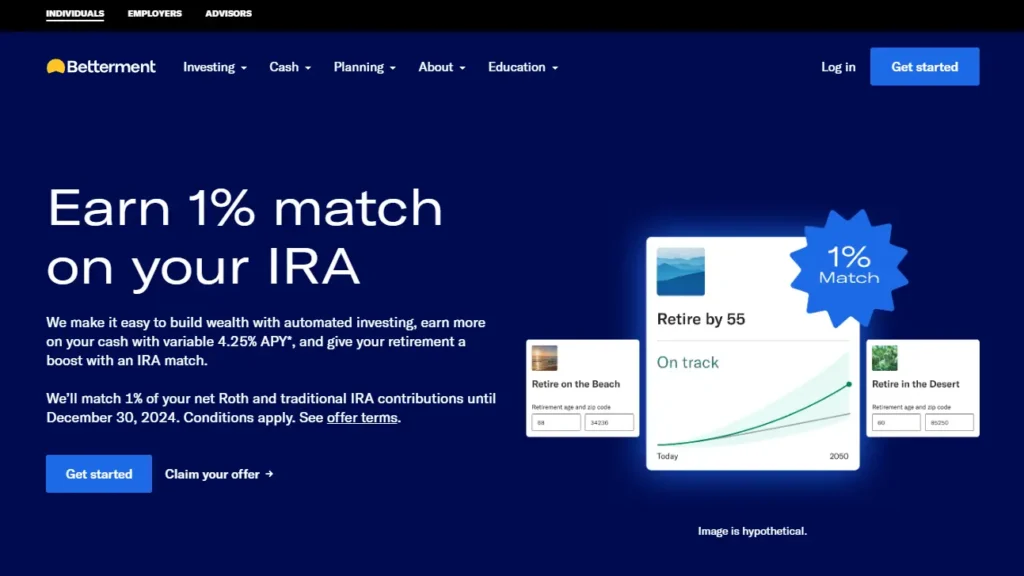Expand the Planning navigation dropdown
Image resolution: width=1024 pixels, height=576 pixels.
pos(364,67)
